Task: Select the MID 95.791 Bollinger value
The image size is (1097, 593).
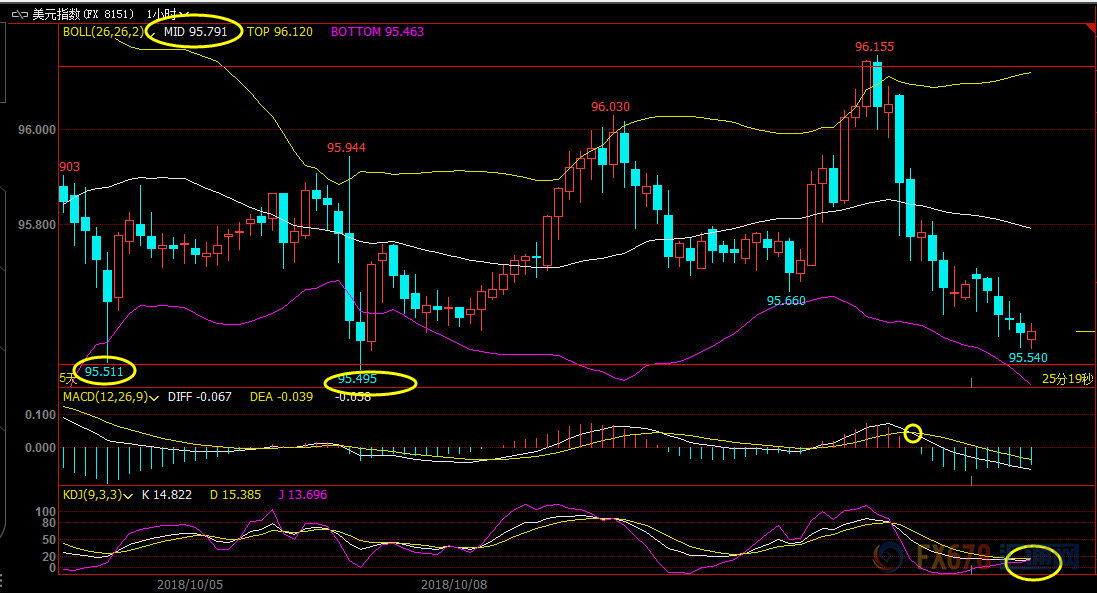Action: pyautogui.click(x=195, y=31)
